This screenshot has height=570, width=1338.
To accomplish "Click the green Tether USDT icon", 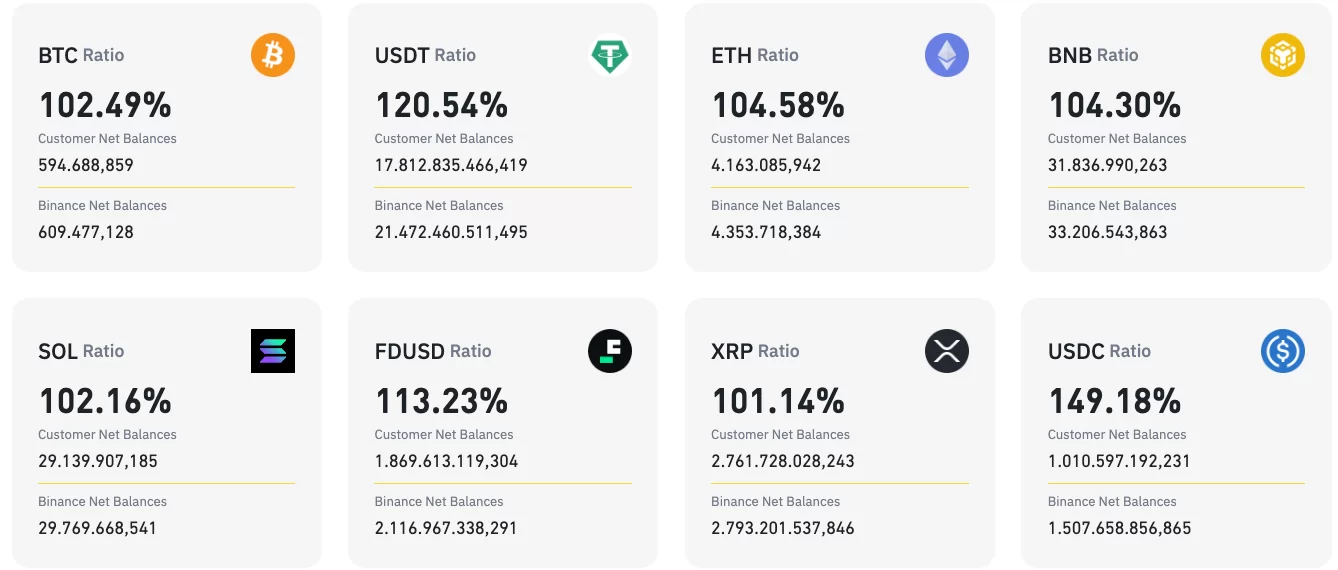I will 610,55.
